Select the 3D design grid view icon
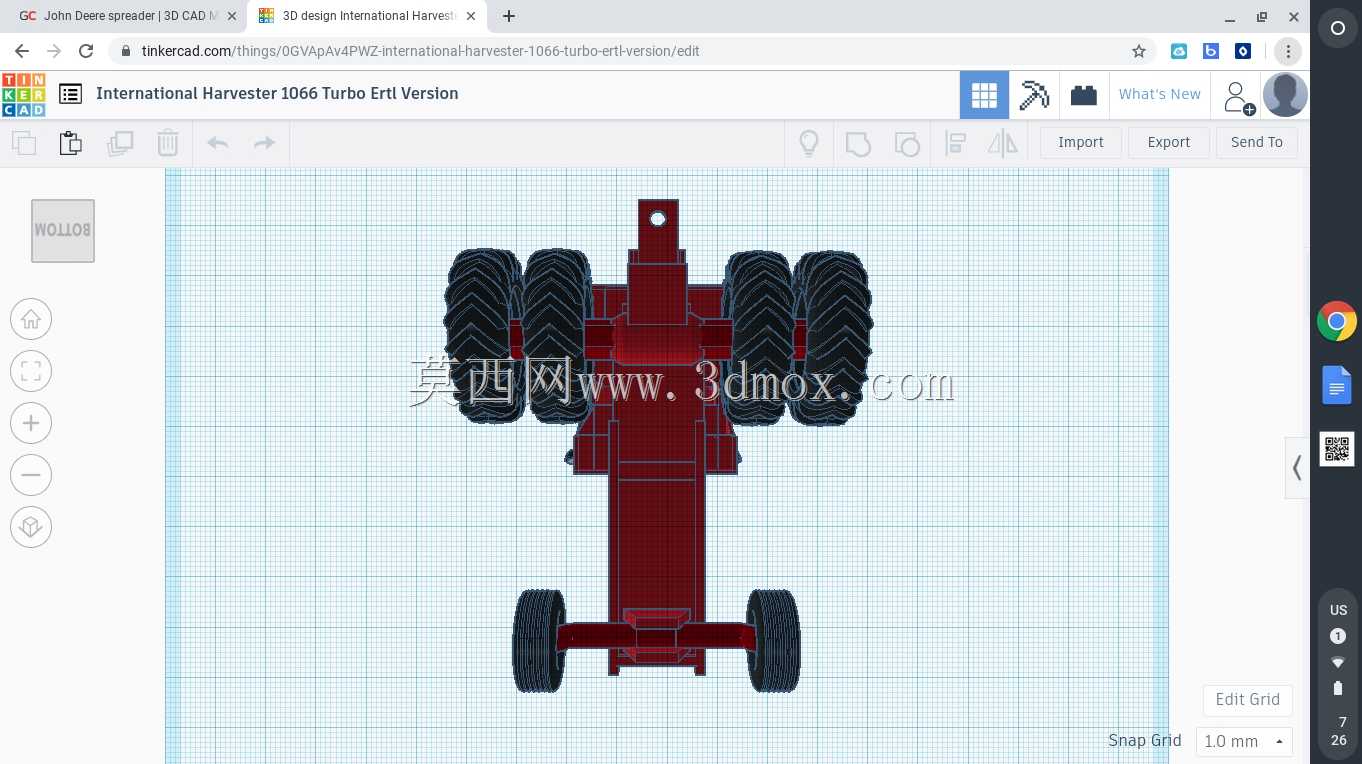 (984, 95)
